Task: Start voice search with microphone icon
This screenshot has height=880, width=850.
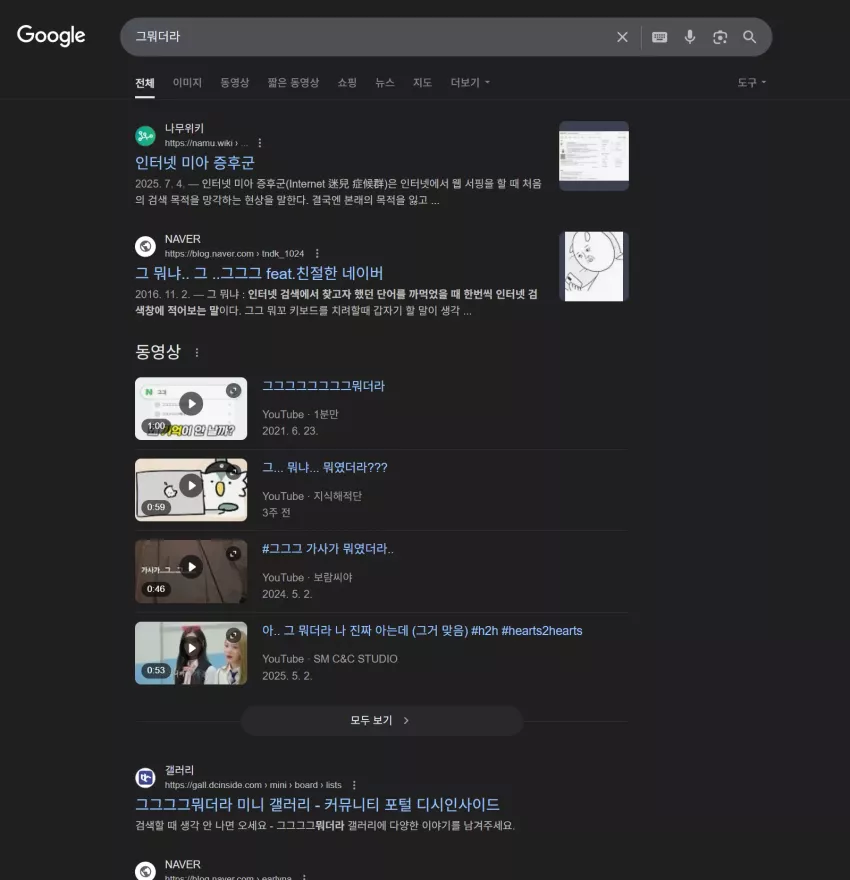Action: click(x=690, y=37)
